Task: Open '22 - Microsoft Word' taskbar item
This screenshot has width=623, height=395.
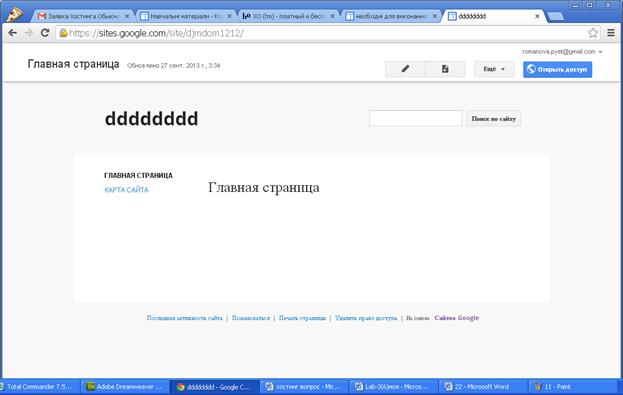Action: coord(483,386)
